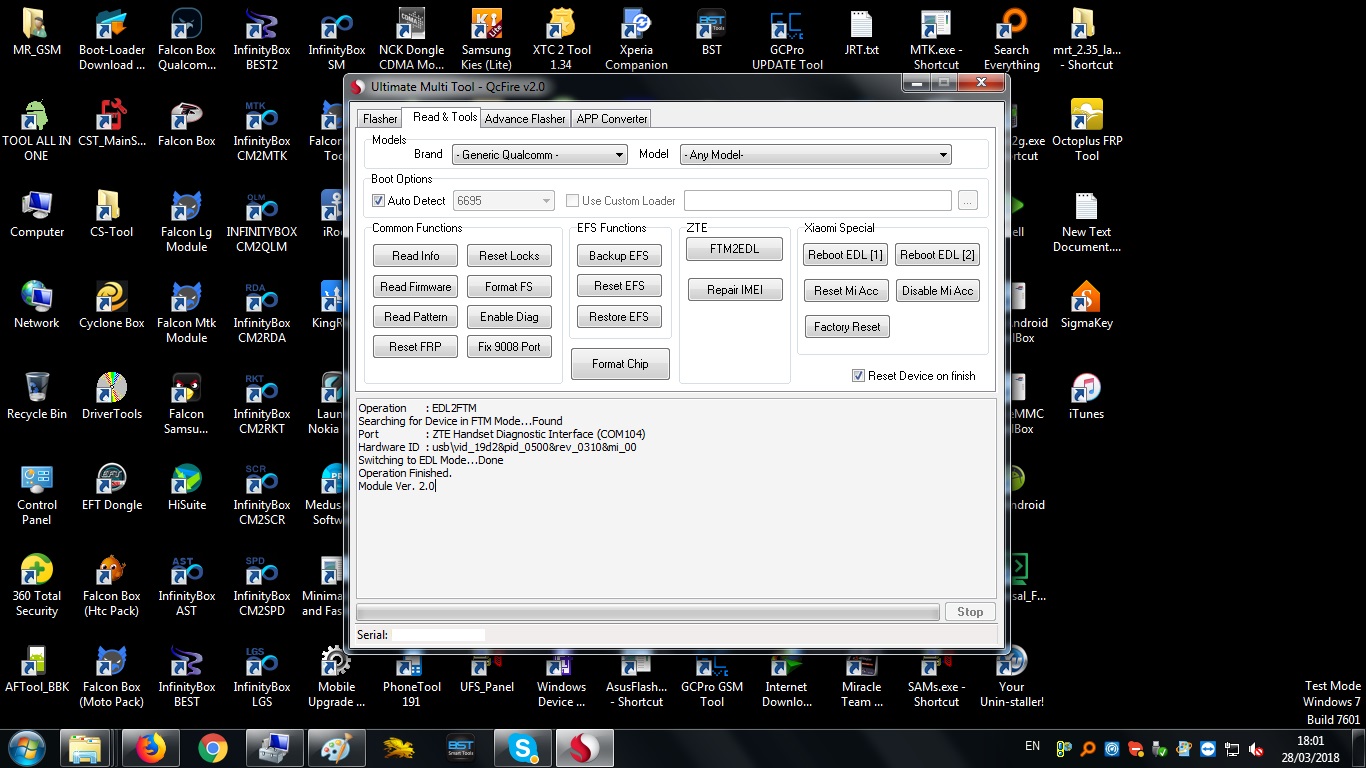This screenshot has height=768, width=1366.
Task: Open iTunes desktop shortcut
Action: tap(1087, 396)
